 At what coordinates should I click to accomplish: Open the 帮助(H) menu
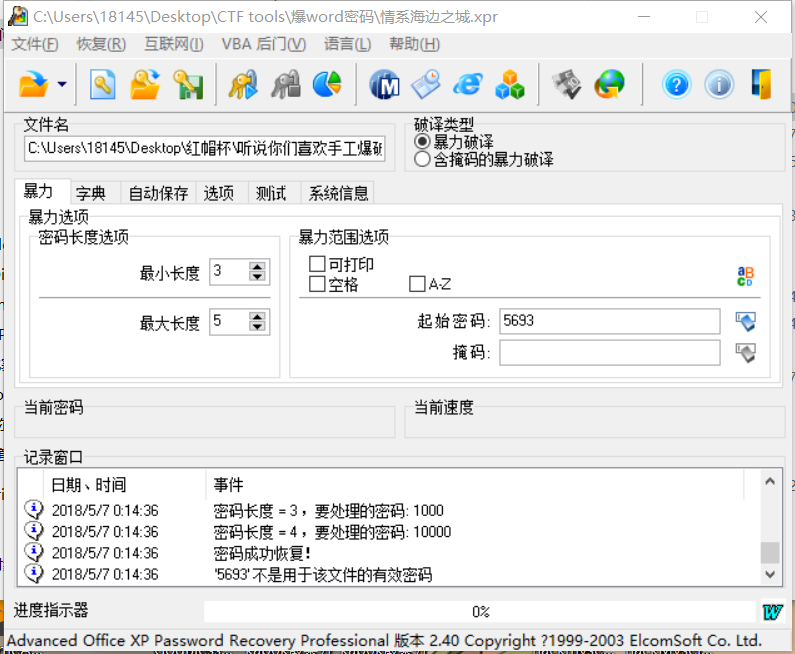point(414,44)
